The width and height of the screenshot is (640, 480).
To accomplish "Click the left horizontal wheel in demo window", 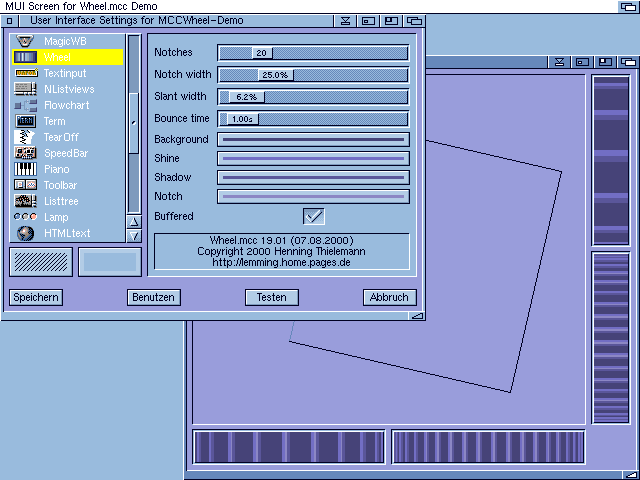I will pyautogui.click(x=289, y=447).
